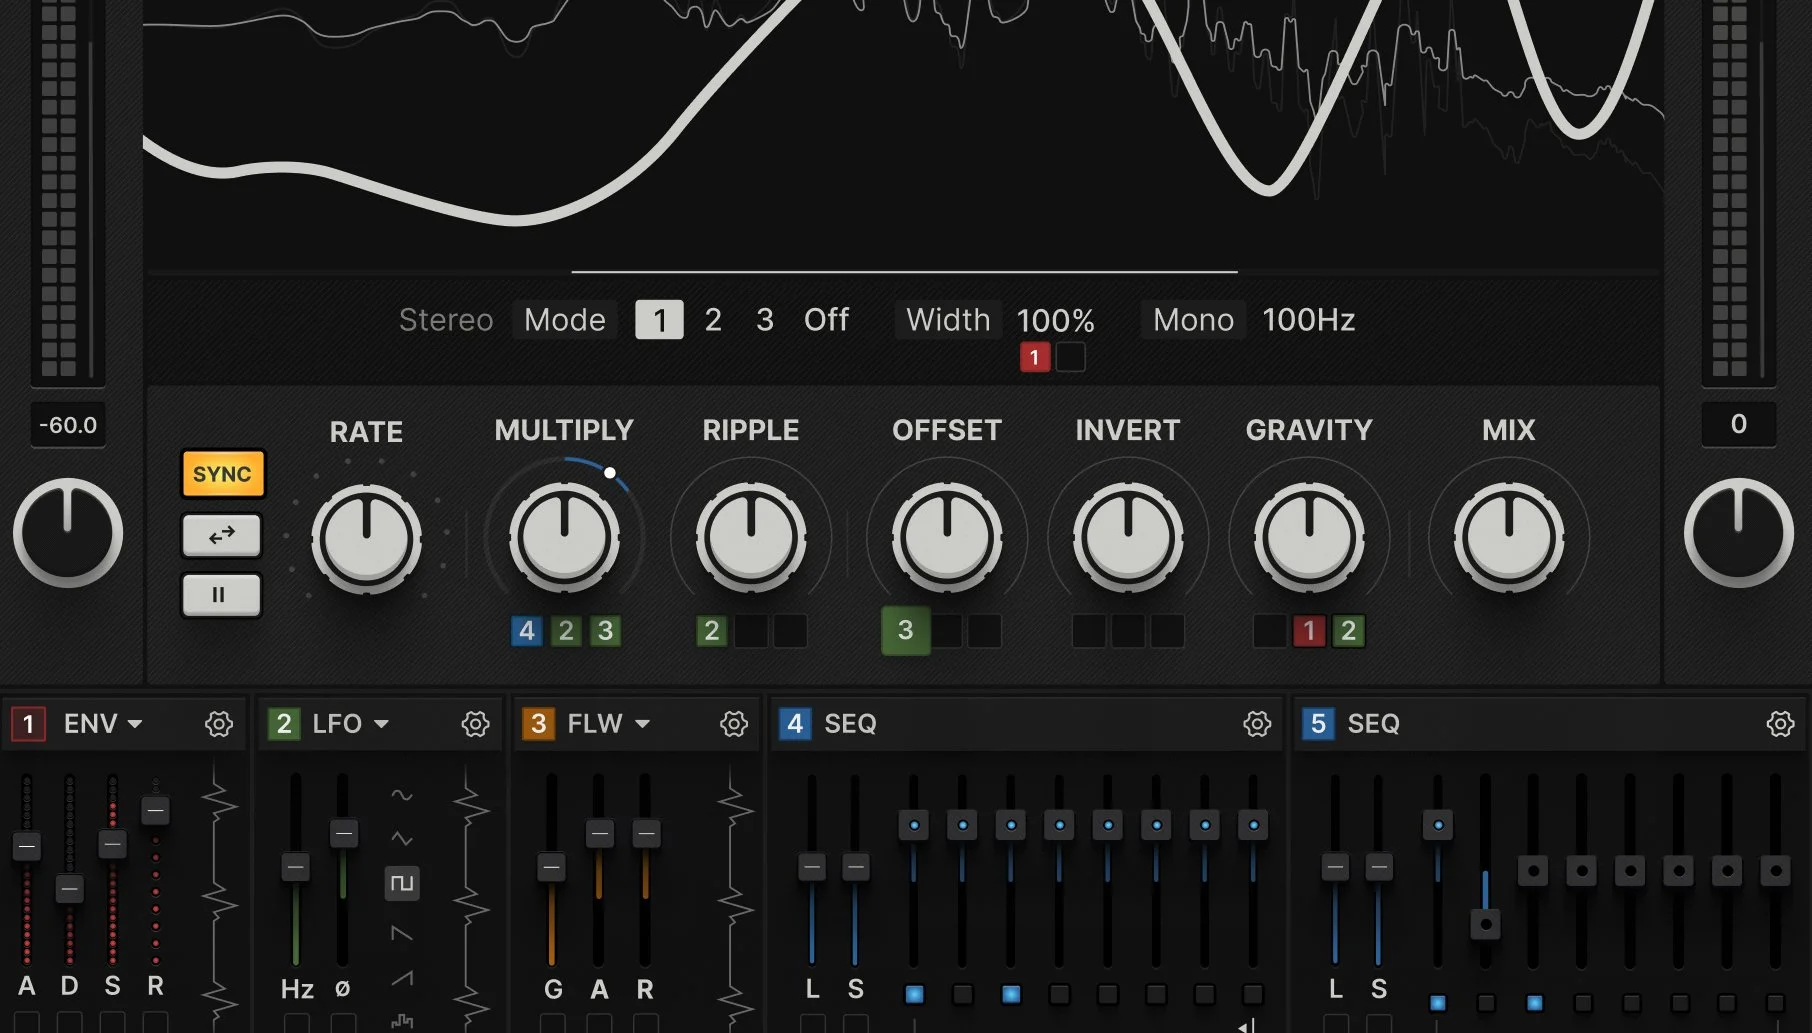Select Stereo Mode 3
This screenshot has height=1033, width=1812.
click(x=765, y=320)
